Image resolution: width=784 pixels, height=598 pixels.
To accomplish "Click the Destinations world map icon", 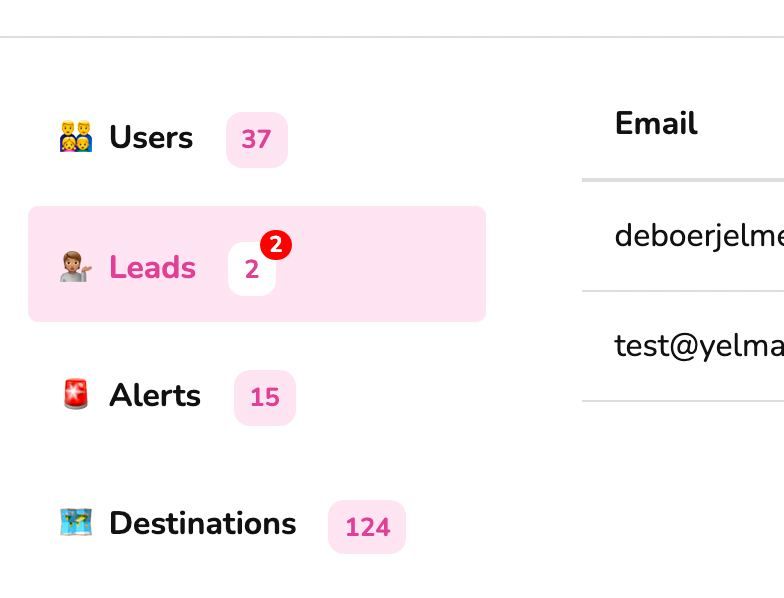I will coord(76,523).
